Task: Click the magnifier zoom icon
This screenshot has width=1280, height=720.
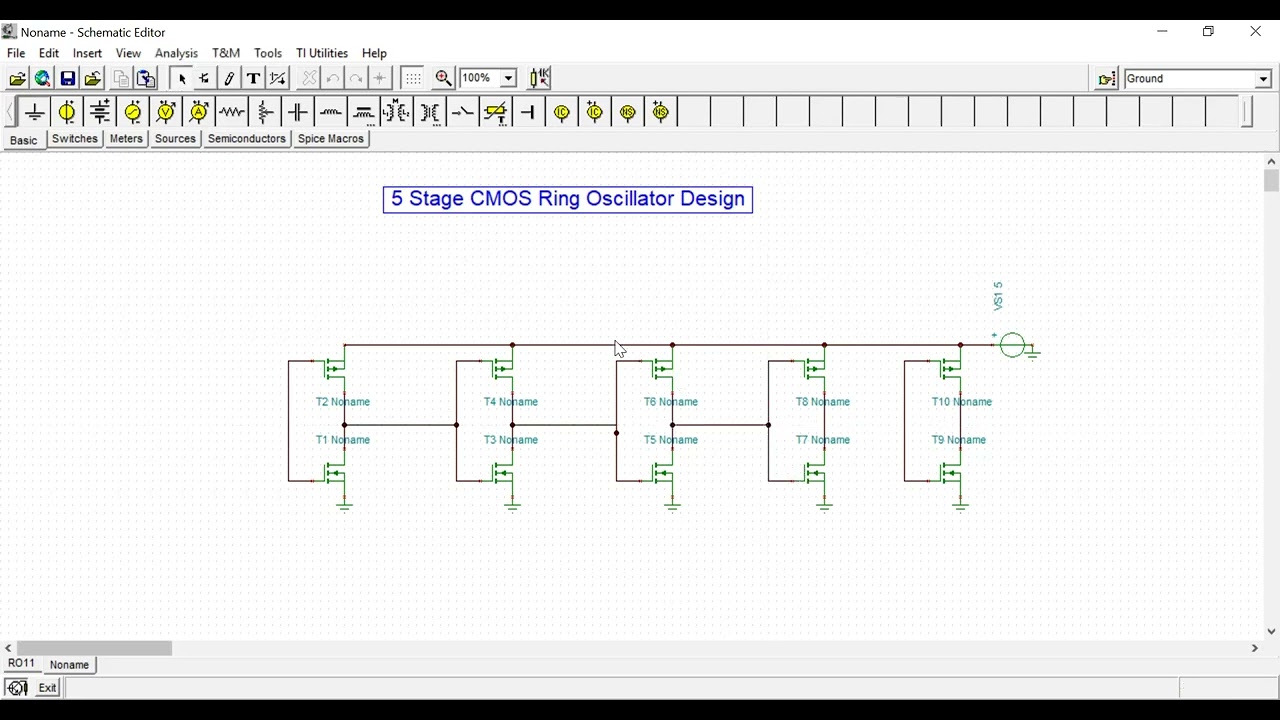Action: pos(444,79)
